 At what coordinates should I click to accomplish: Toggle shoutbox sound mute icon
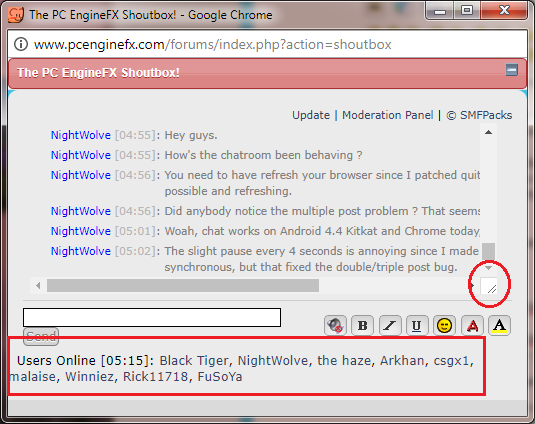point(335,325)
